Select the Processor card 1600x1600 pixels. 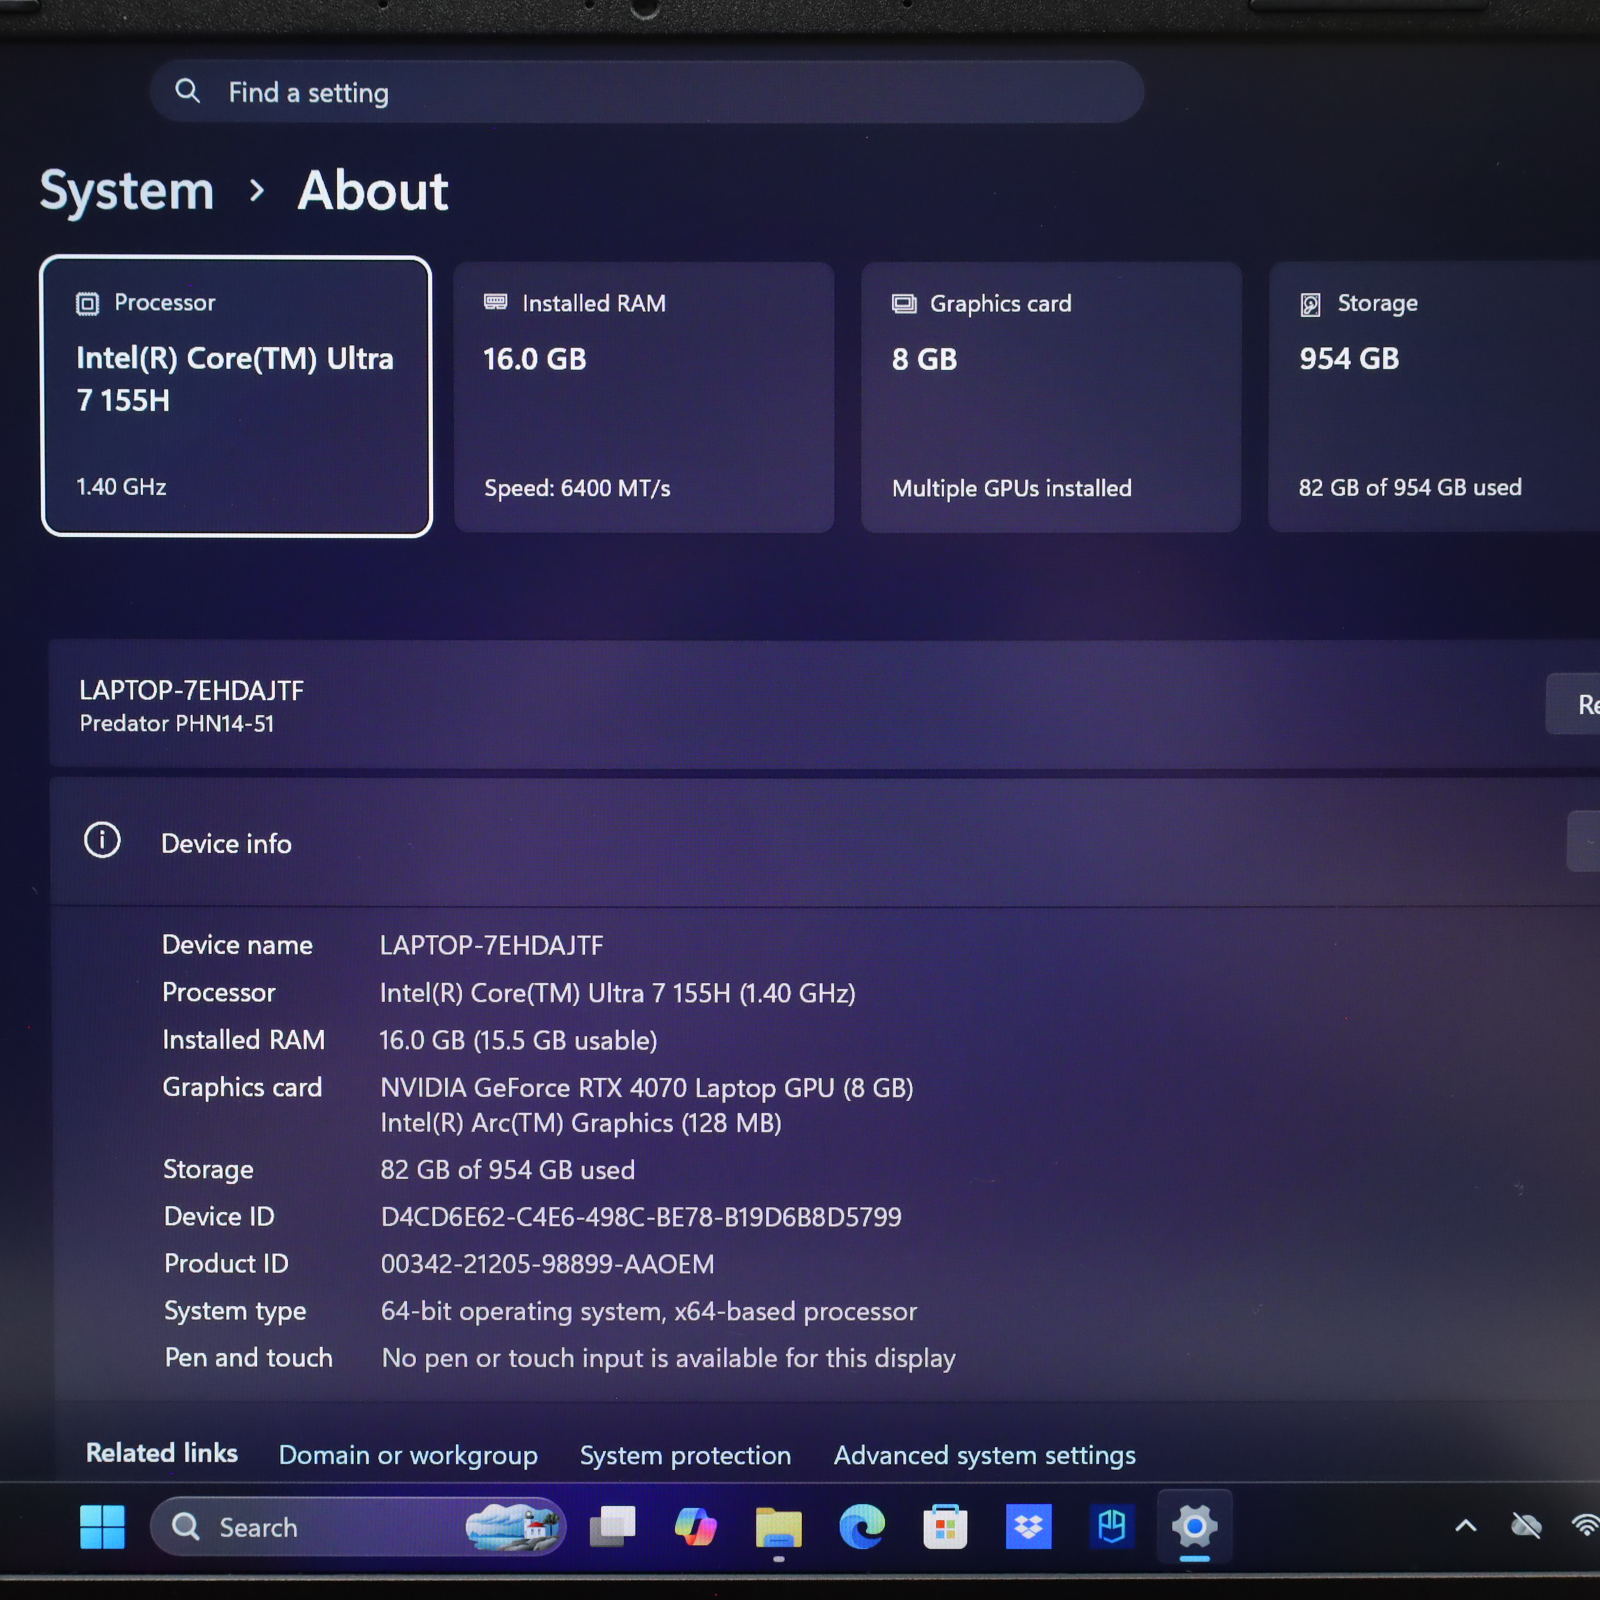coord(236,397)
